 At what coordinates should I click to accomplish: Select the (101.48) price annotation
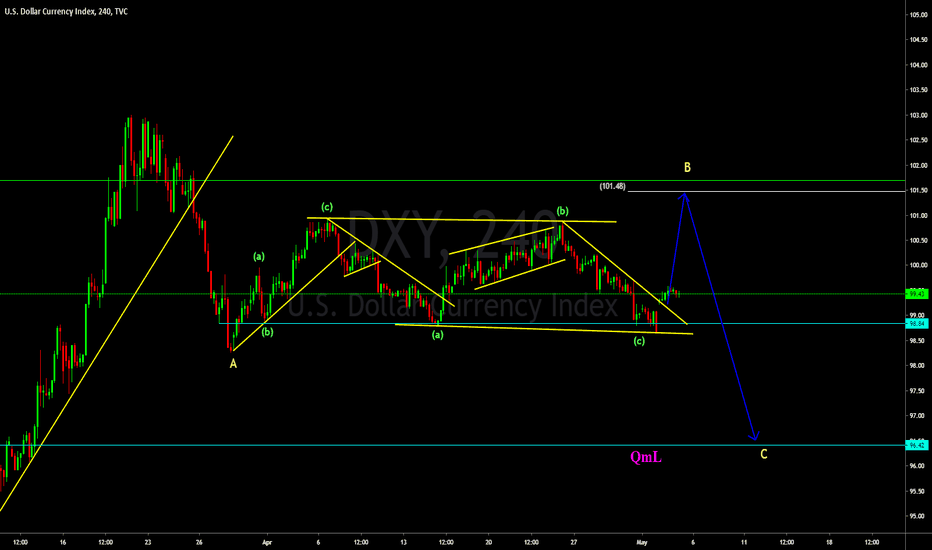pyautogui.click(x=612, y=186)
